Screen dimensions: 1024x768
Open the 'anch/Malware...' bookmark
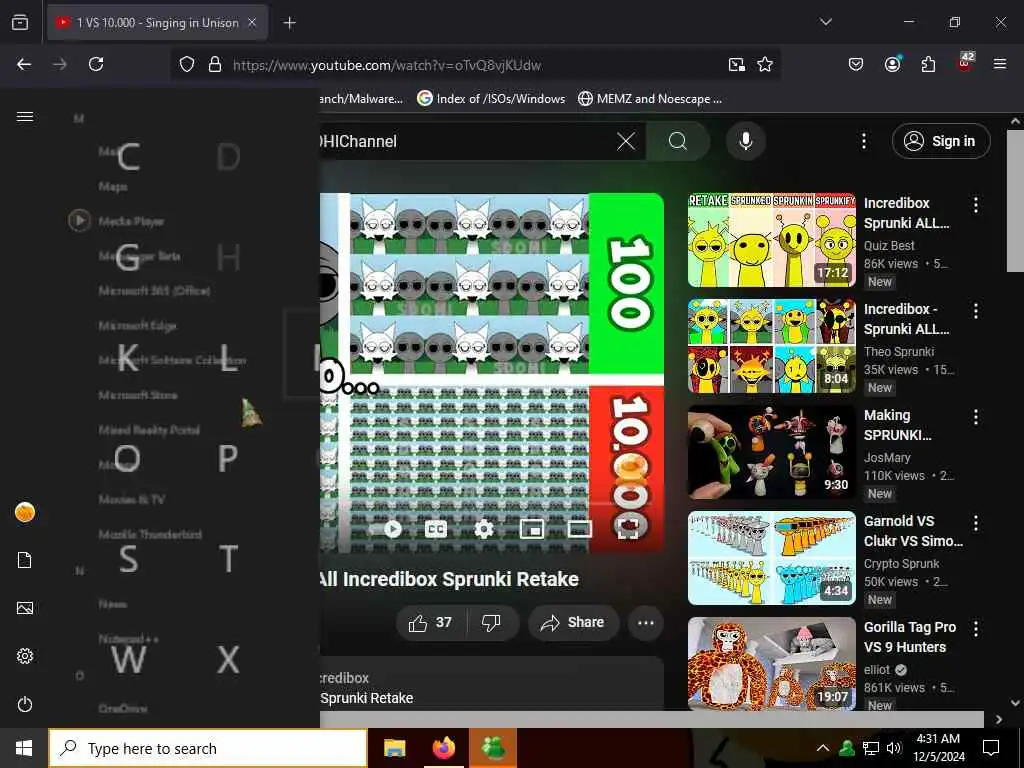(x=361, y=99)
